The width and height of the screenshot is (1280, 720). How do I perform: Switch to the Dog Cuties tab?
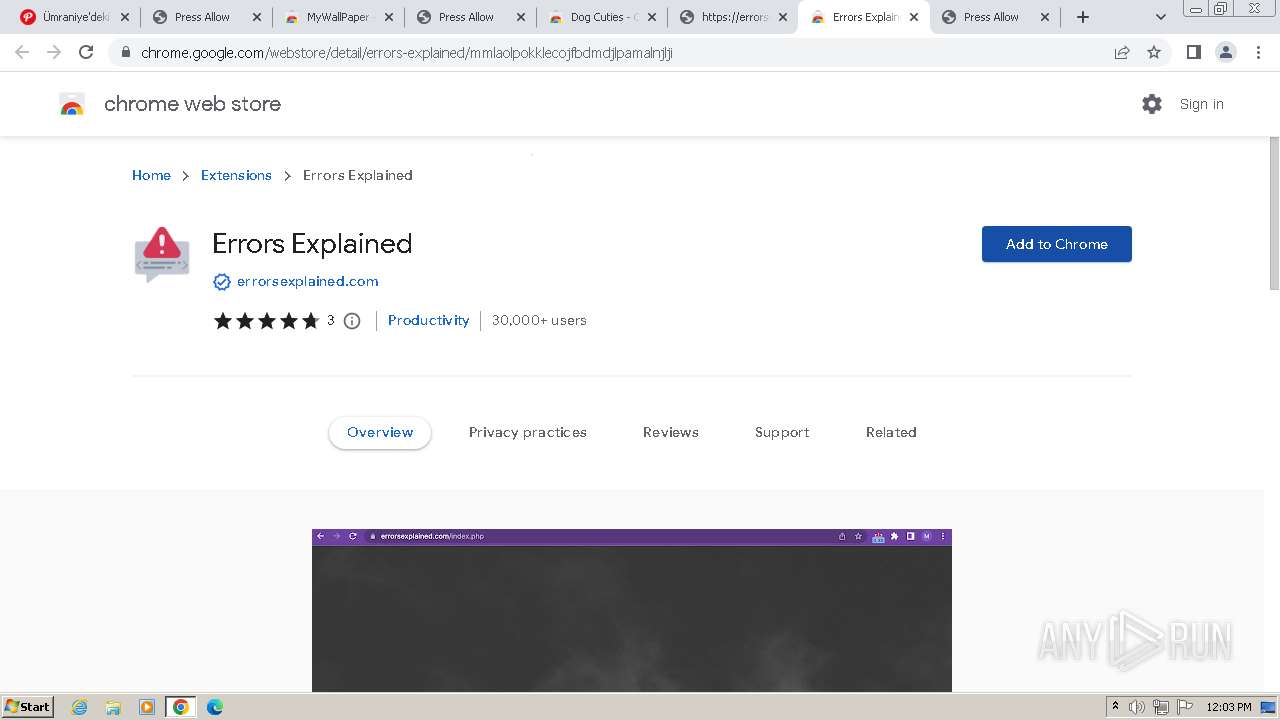pos(602,17)
